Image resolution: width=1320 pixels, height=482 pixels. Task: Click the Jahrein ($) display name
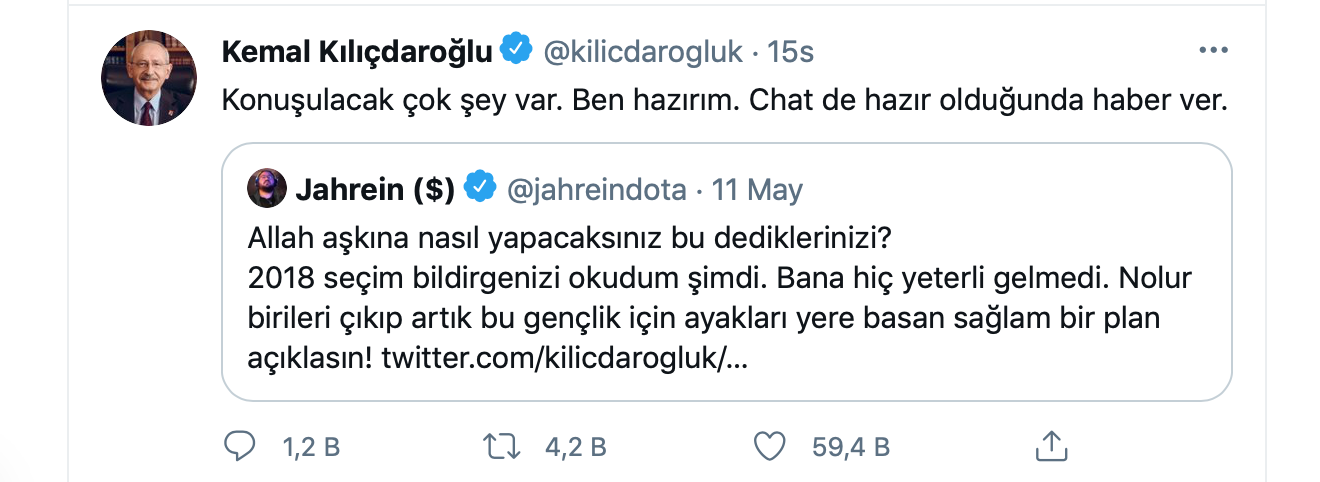(x=376, y=189)
